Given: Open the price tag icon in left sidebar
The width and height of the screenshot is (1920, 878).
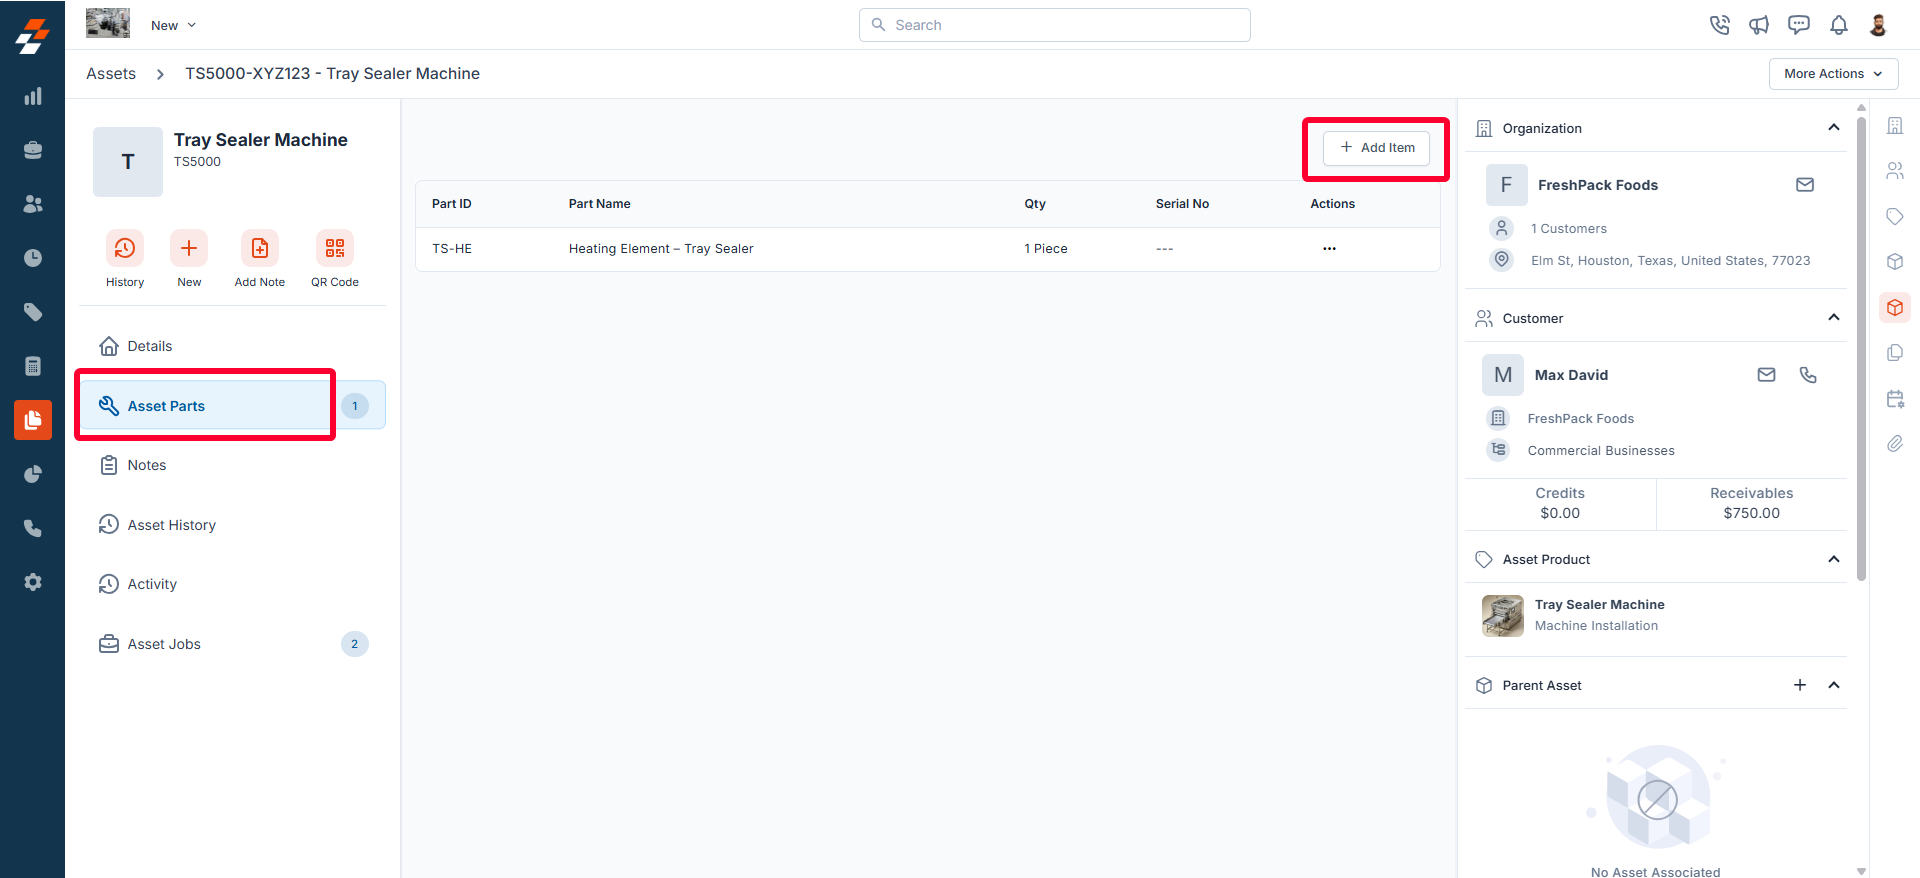Looking at the screenshot, I should pos(33,312).
